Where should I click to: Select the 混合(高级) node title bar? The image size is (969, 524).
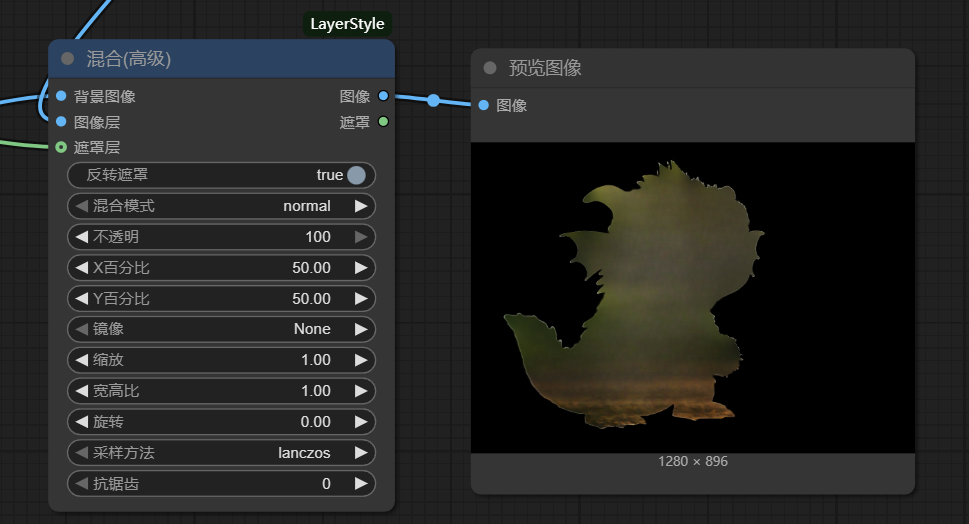221,59
